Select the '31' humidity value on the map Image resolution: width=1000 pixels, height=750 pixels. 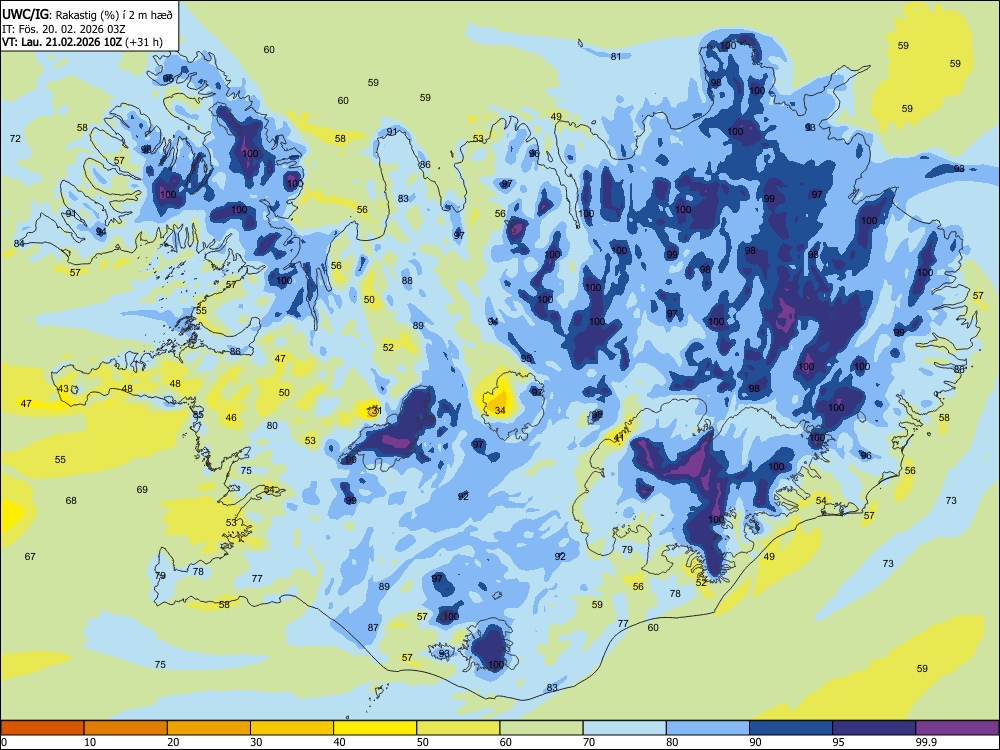coord(376,410)
